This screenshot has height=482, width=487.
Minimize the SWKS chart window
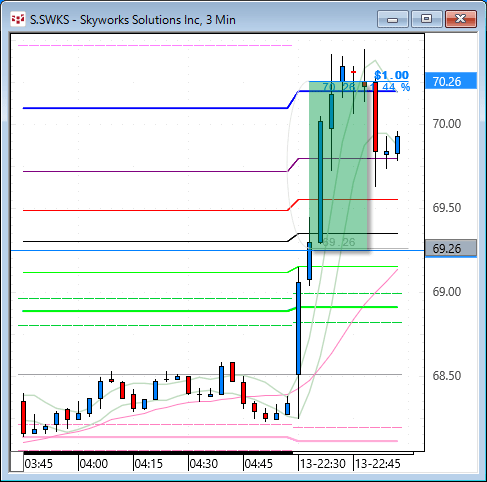(393, 19)
